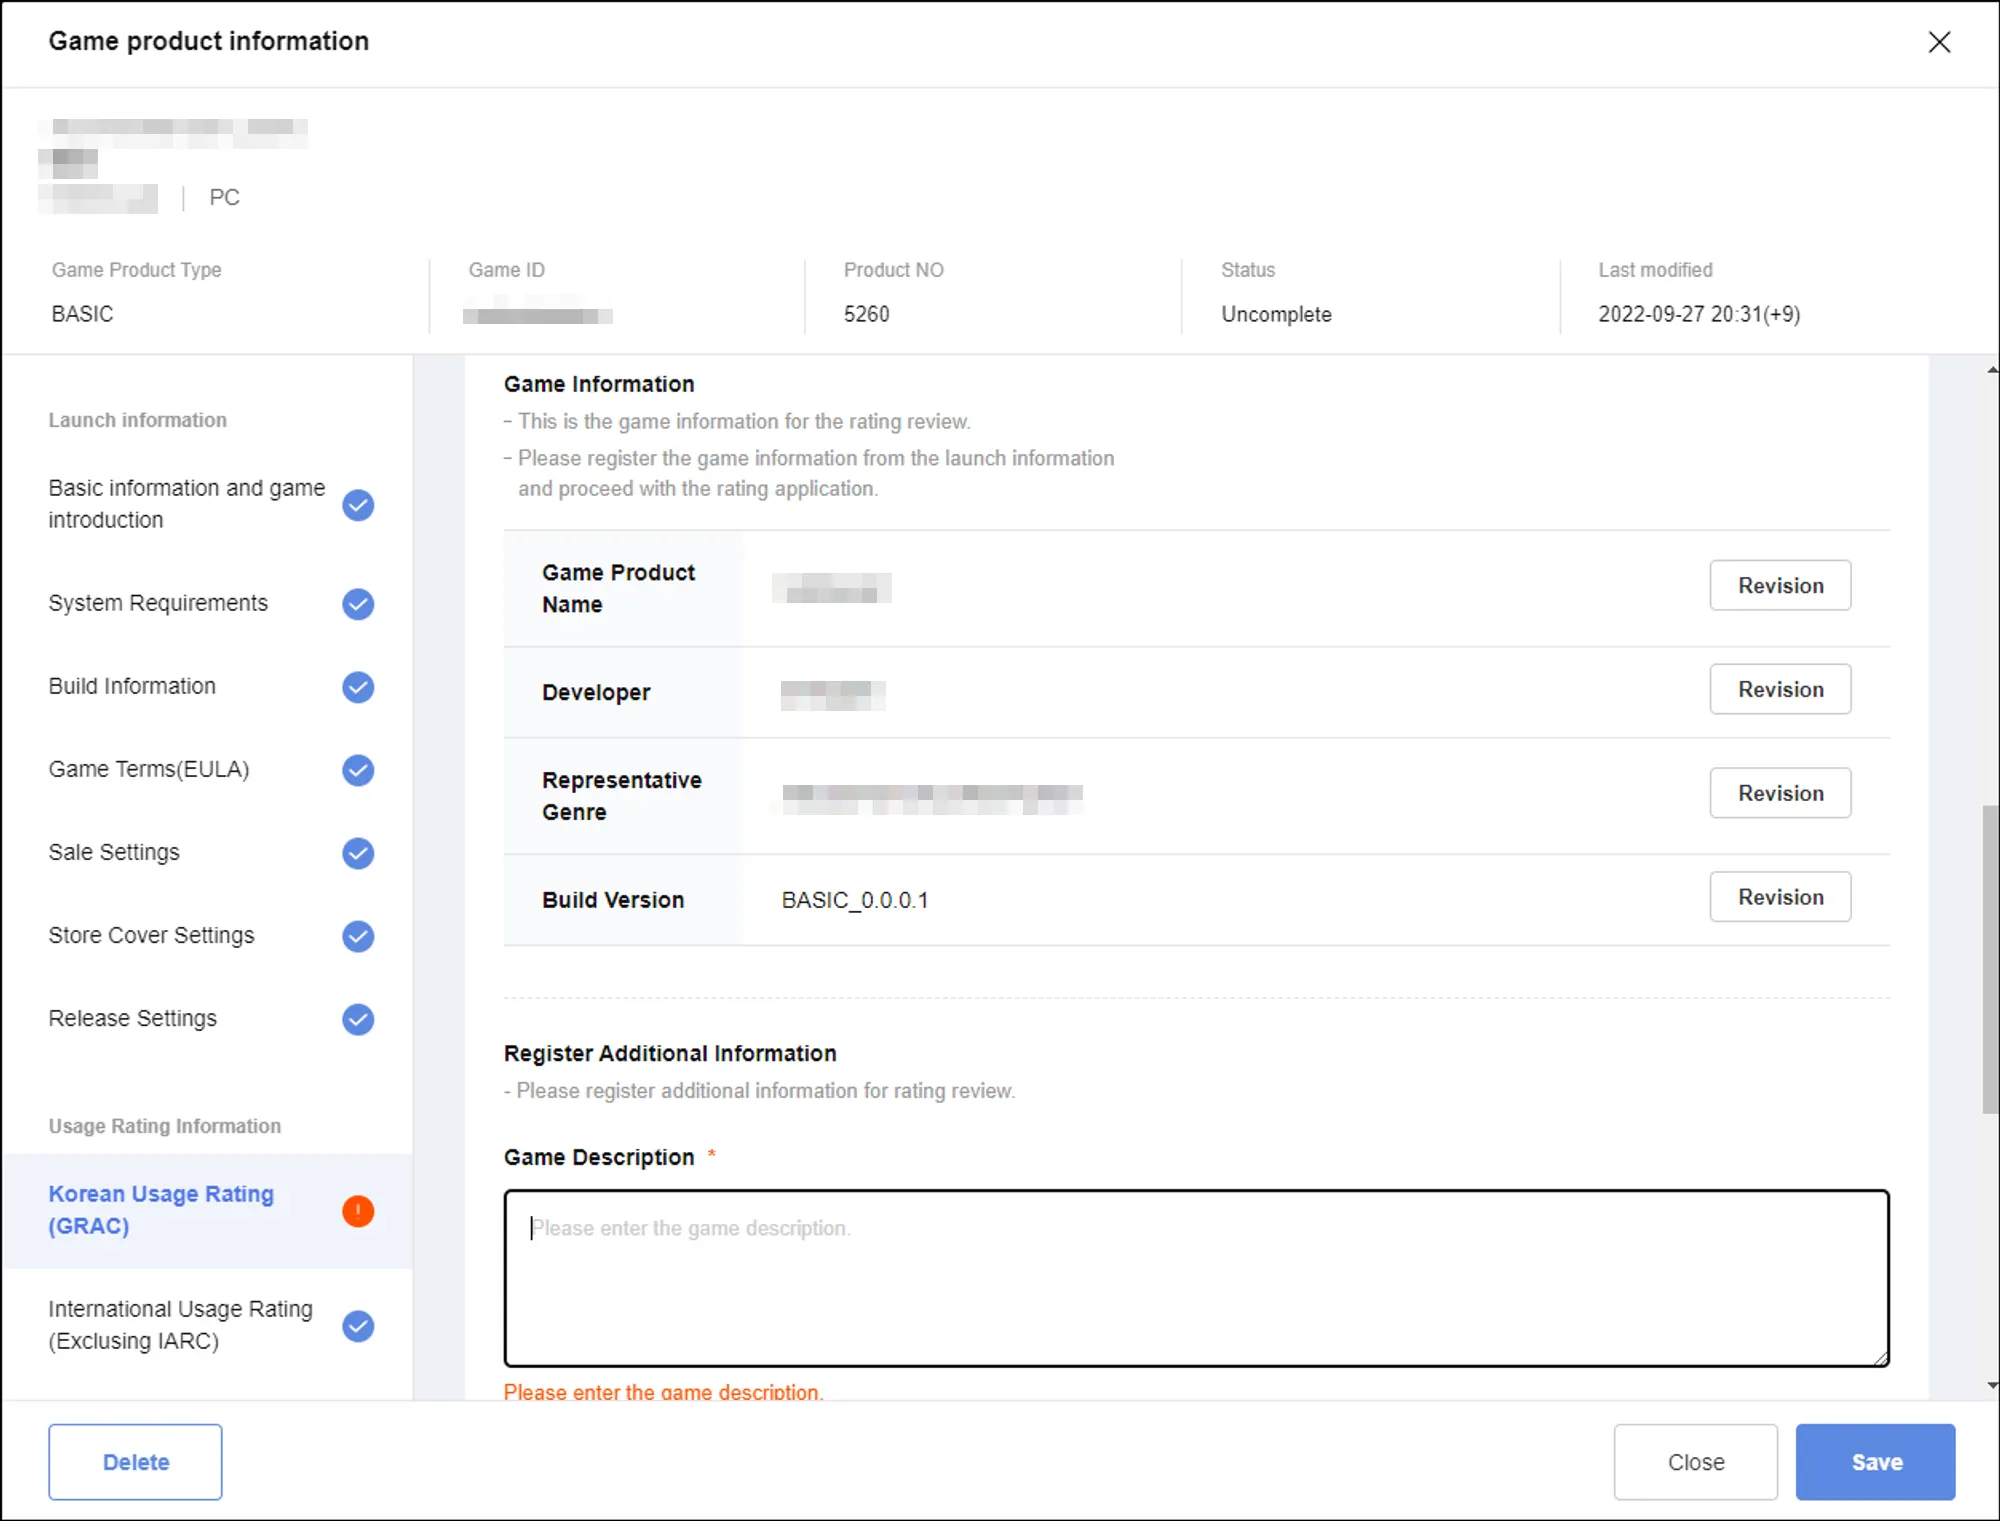Viewport: 2000px width, 1521px height.
Task: Click the Store Cover Settings check icon
Action: click(358, 936)
